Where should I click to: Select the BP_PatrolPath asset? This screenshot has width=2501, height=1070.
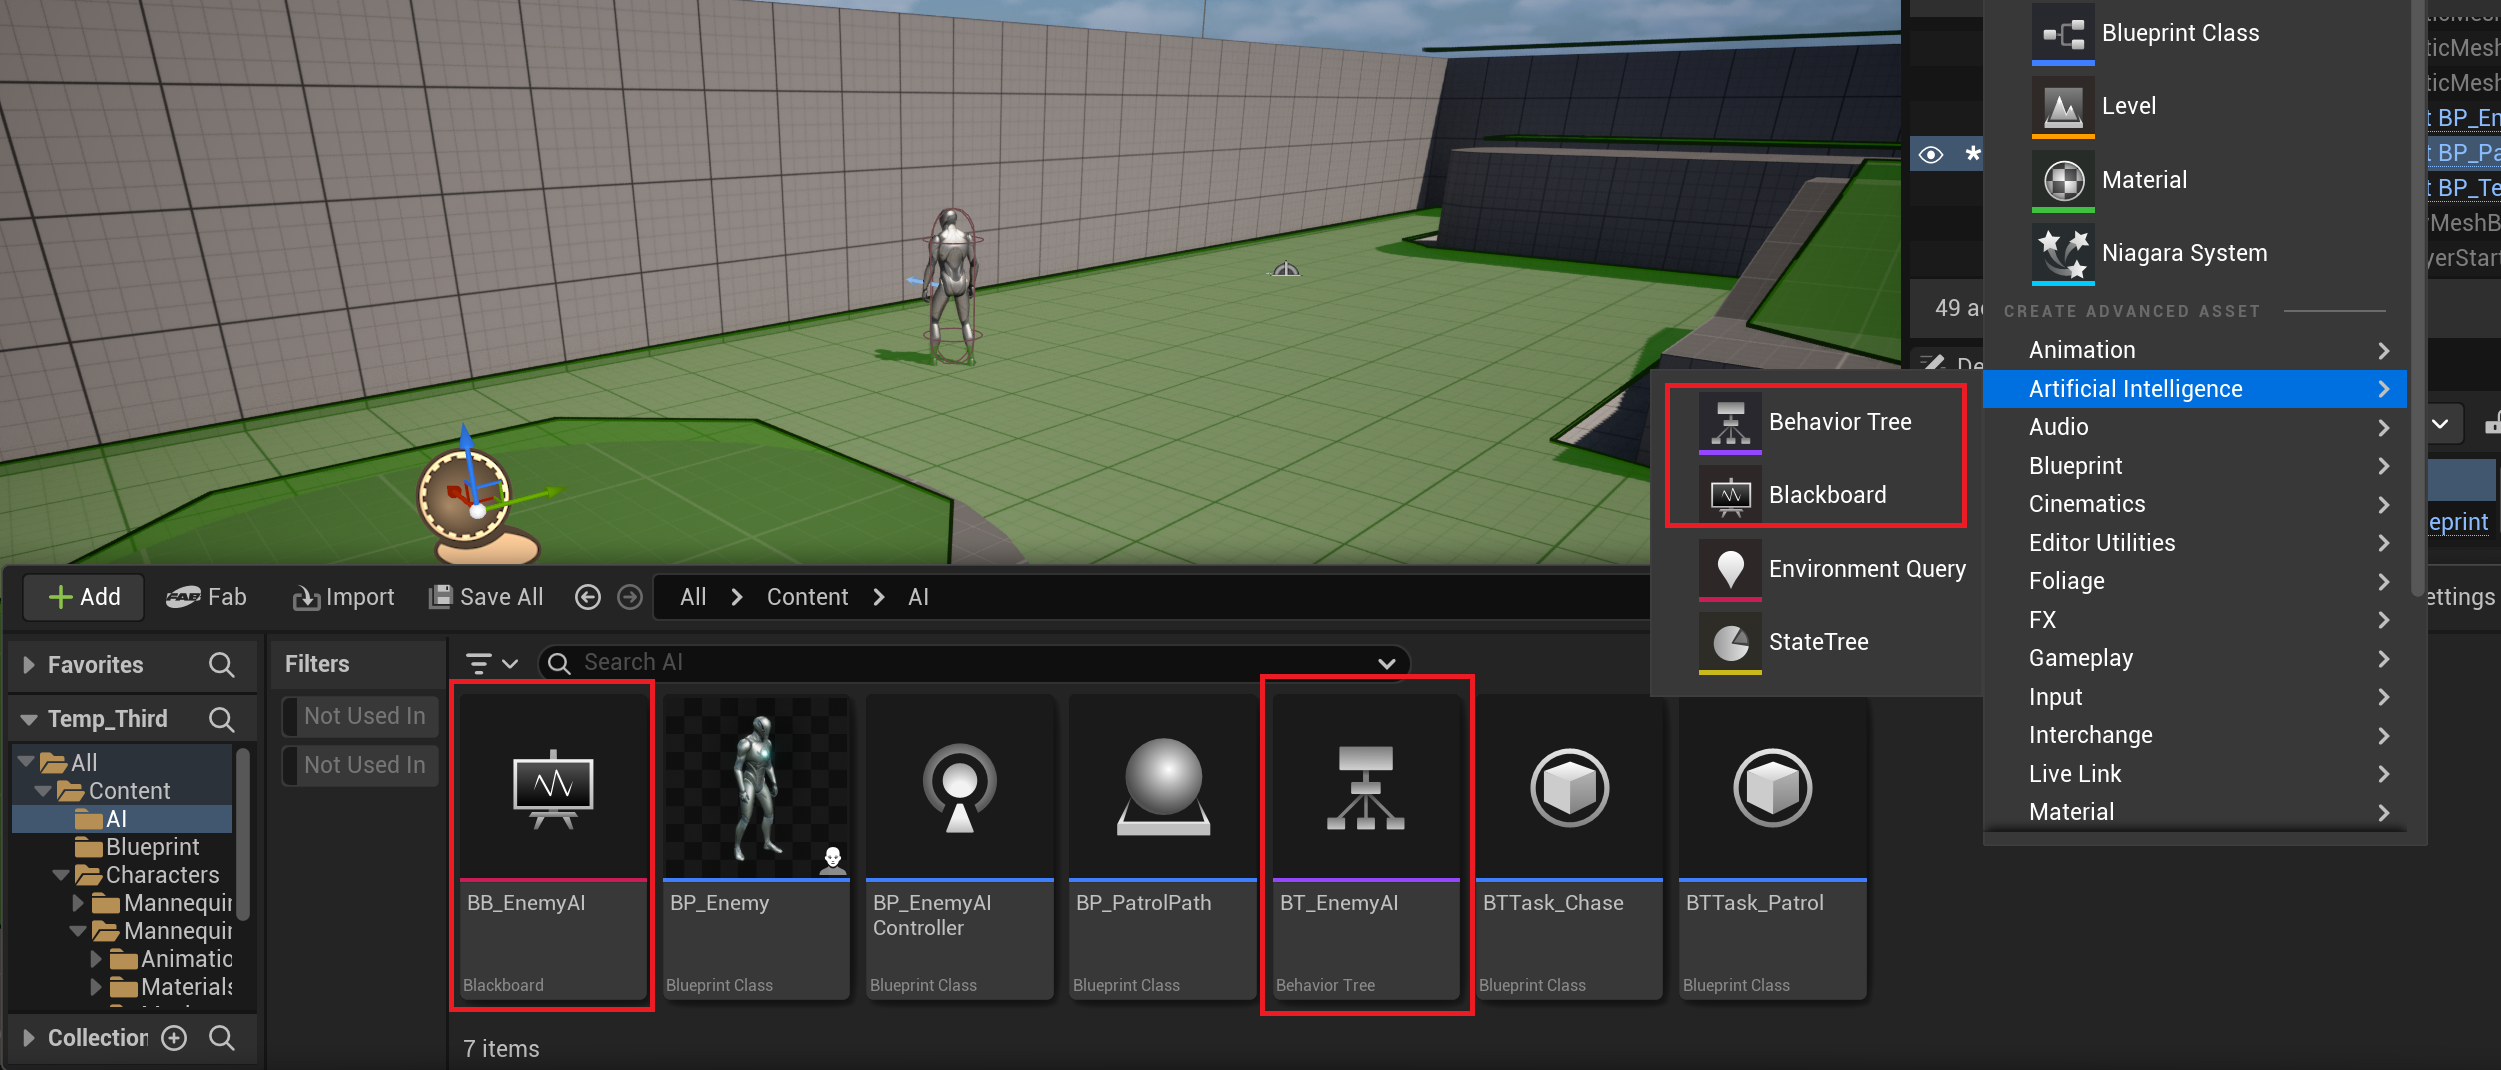pos(1162,846)
